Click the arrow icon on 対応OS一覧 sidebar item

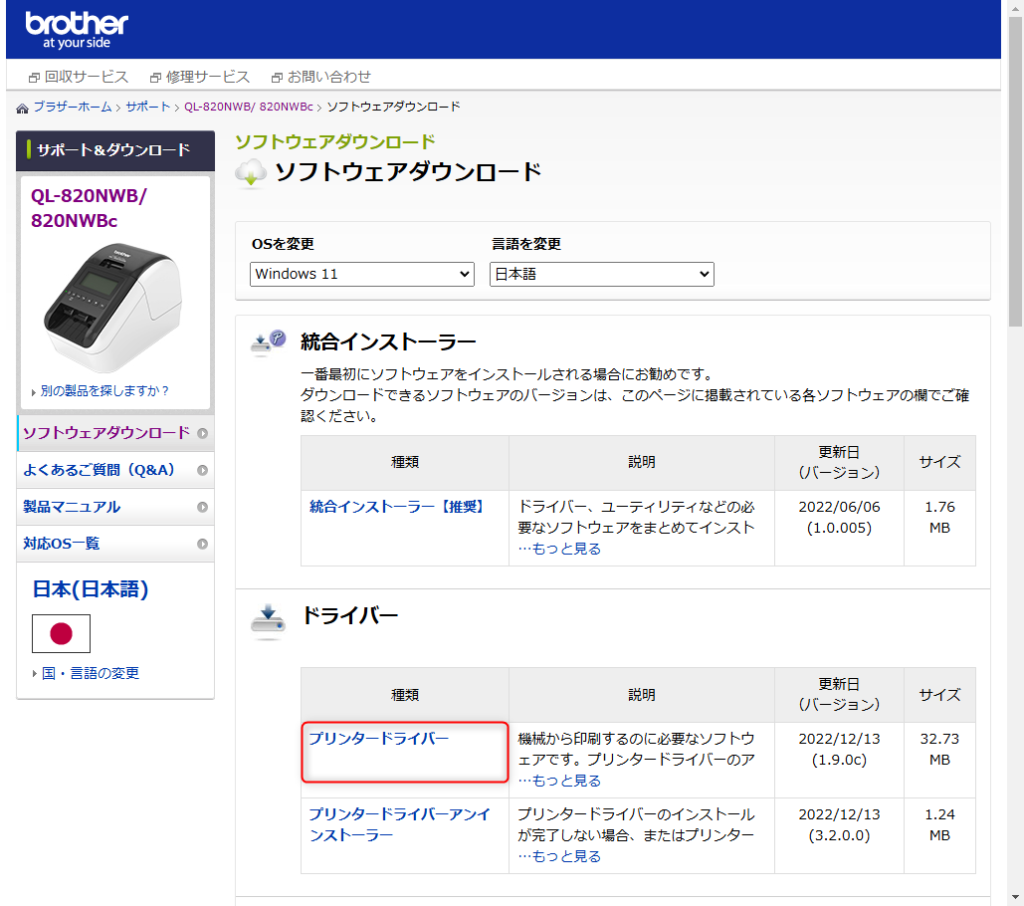coord(202,544)
